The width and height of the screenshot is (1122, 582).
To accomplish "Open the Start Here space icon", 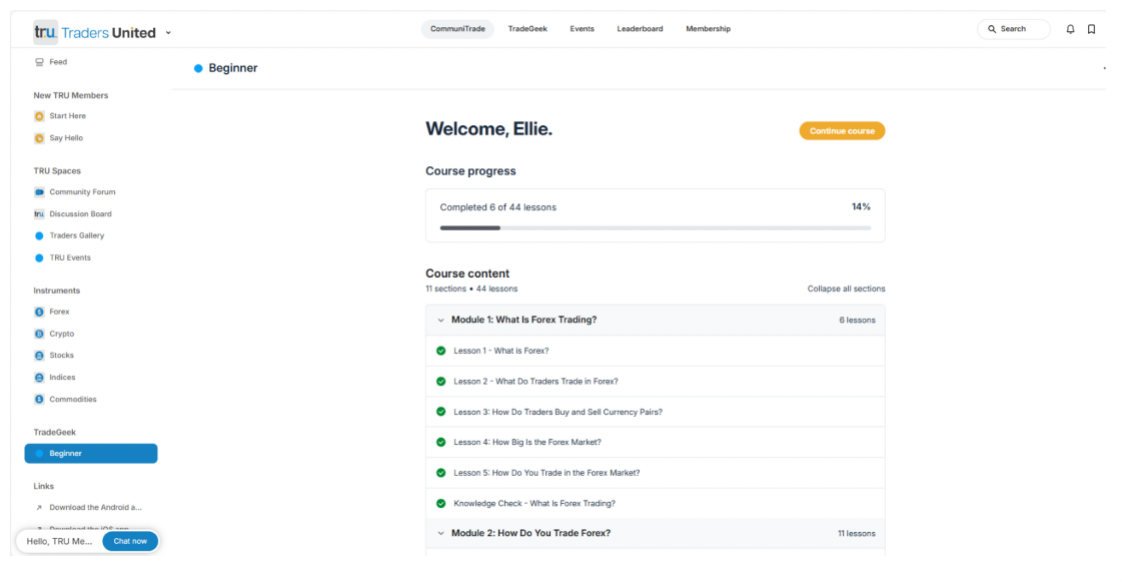I will click(39, 116).
